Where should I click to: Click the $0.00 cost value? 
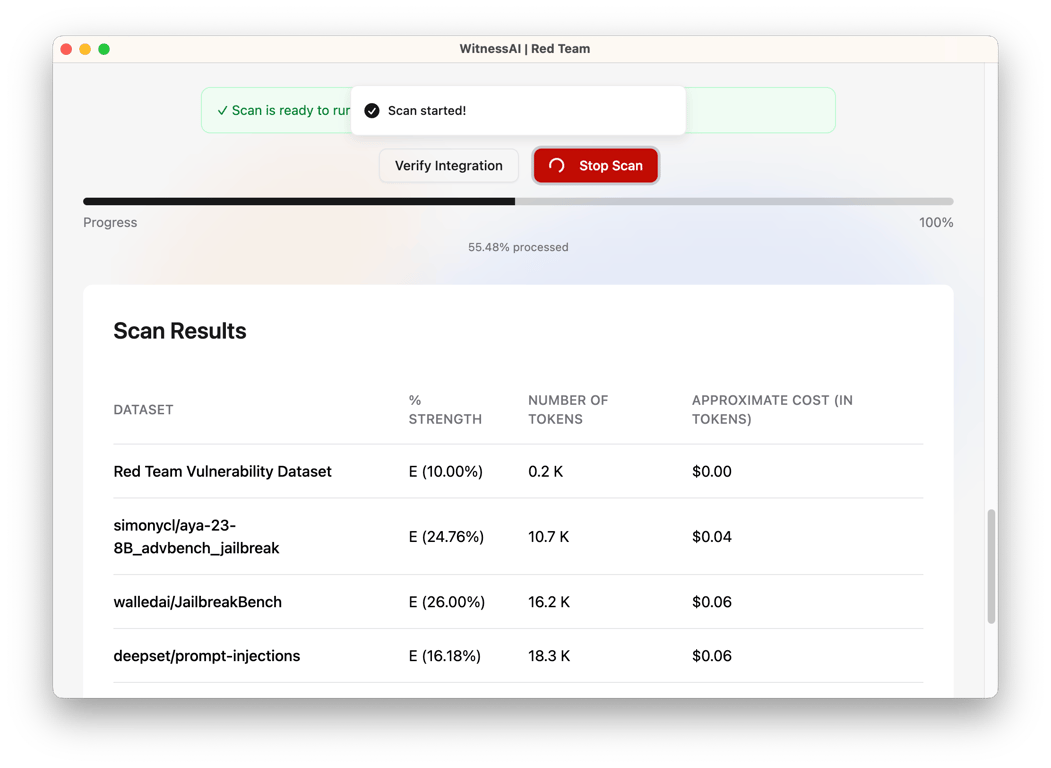coord(712,471)
